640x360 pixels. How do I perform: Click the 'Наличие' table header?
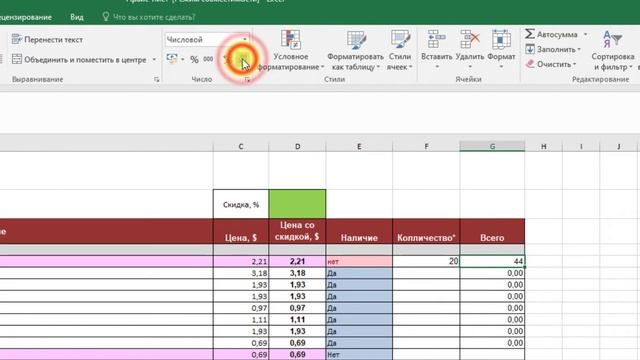[x=359, y=231]
